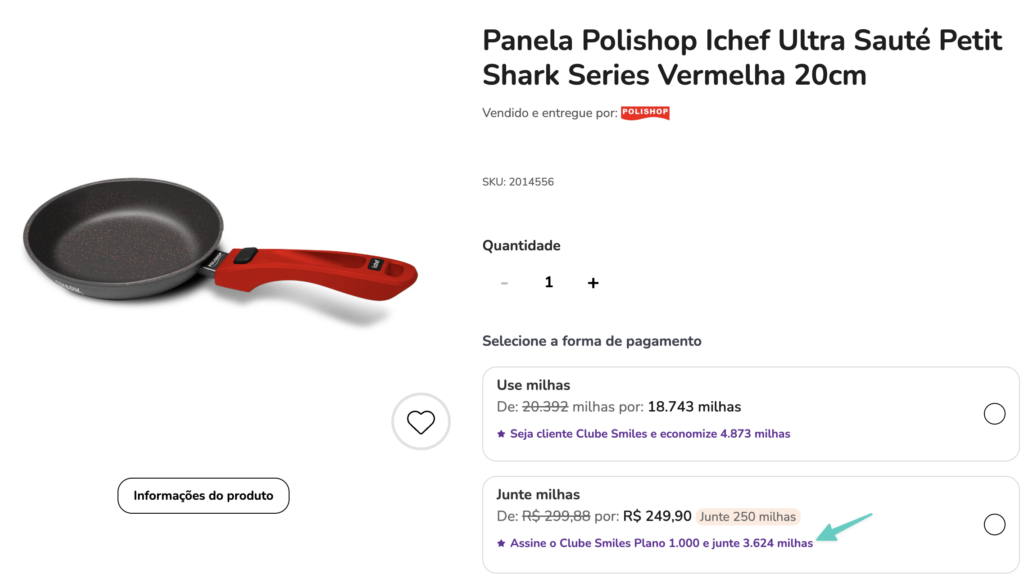
Task: Decrease quantity with the minus button
Action: click(x=504, y=283)
